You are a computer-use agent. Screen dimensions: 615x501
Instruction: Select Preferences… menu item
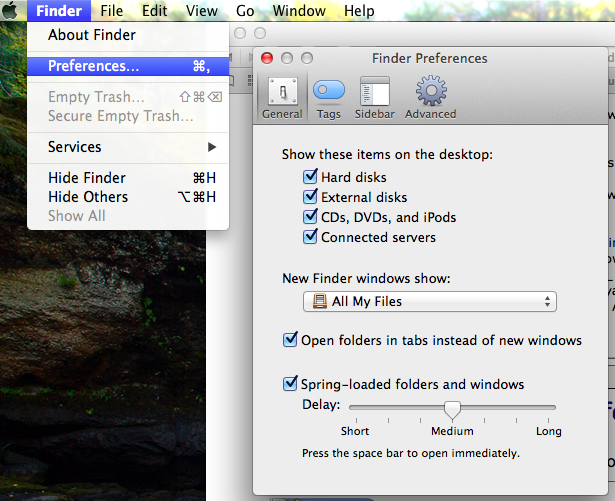pos(128,66)
